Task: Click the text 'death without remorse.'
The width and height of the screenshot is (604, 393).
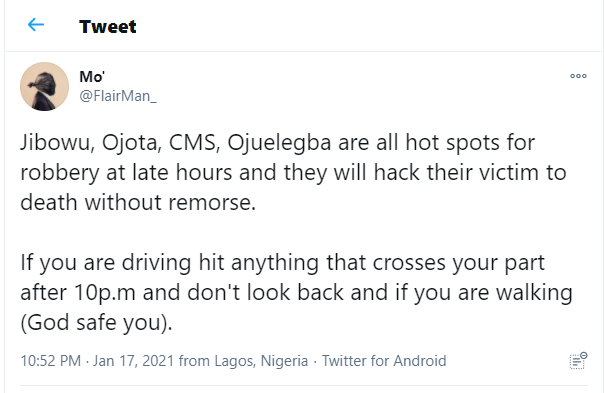Action: (138, 202)
